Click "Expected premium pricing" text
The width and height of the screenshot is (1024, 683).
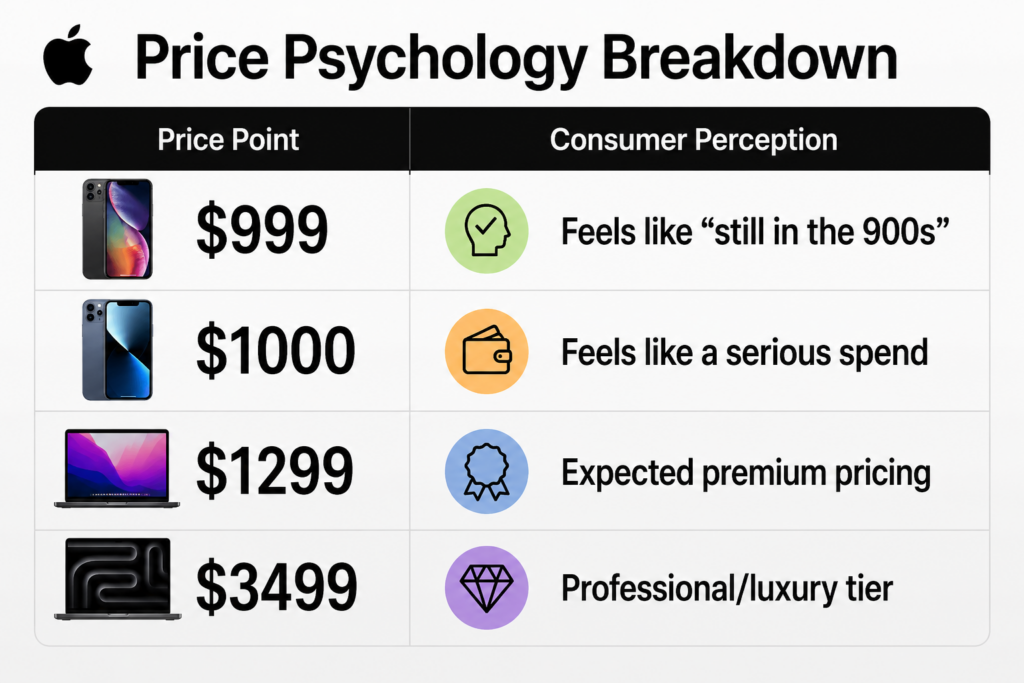click(x=746, y=473)
